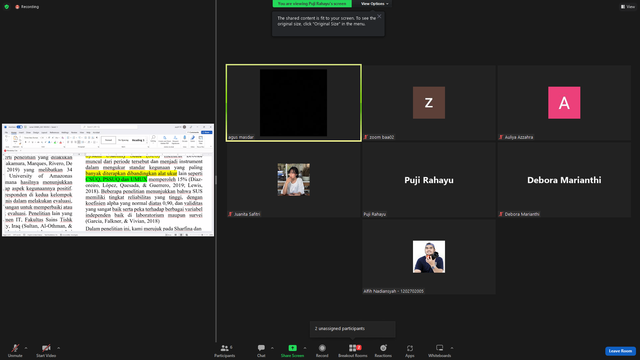The height and width of the screenshot is (360, 640).
Task: Switch to References tab in Word ribbon
Action: (54, 132)
